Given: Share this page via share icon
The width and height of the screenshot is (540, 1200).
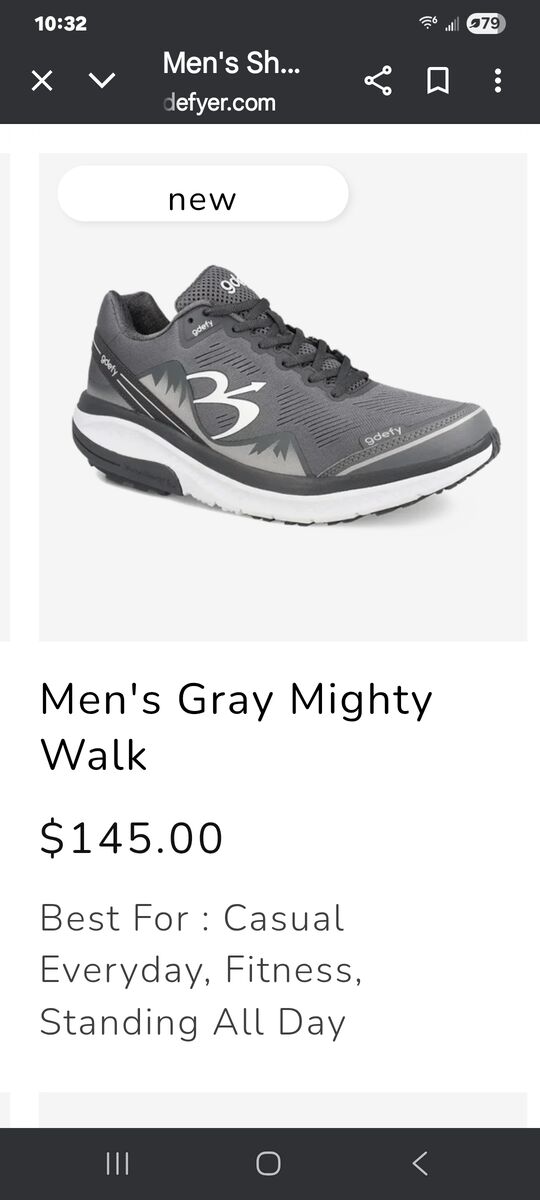Looking at the screenshot, I should coord(377,81).
